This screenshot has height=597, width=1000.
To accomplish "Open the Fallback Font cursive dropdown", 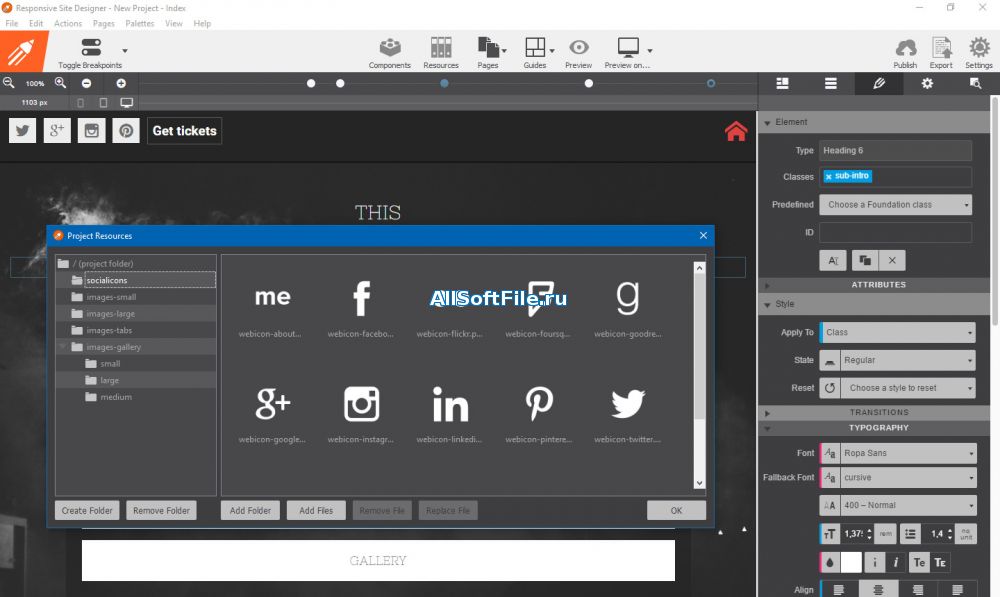I will (908, 477).
